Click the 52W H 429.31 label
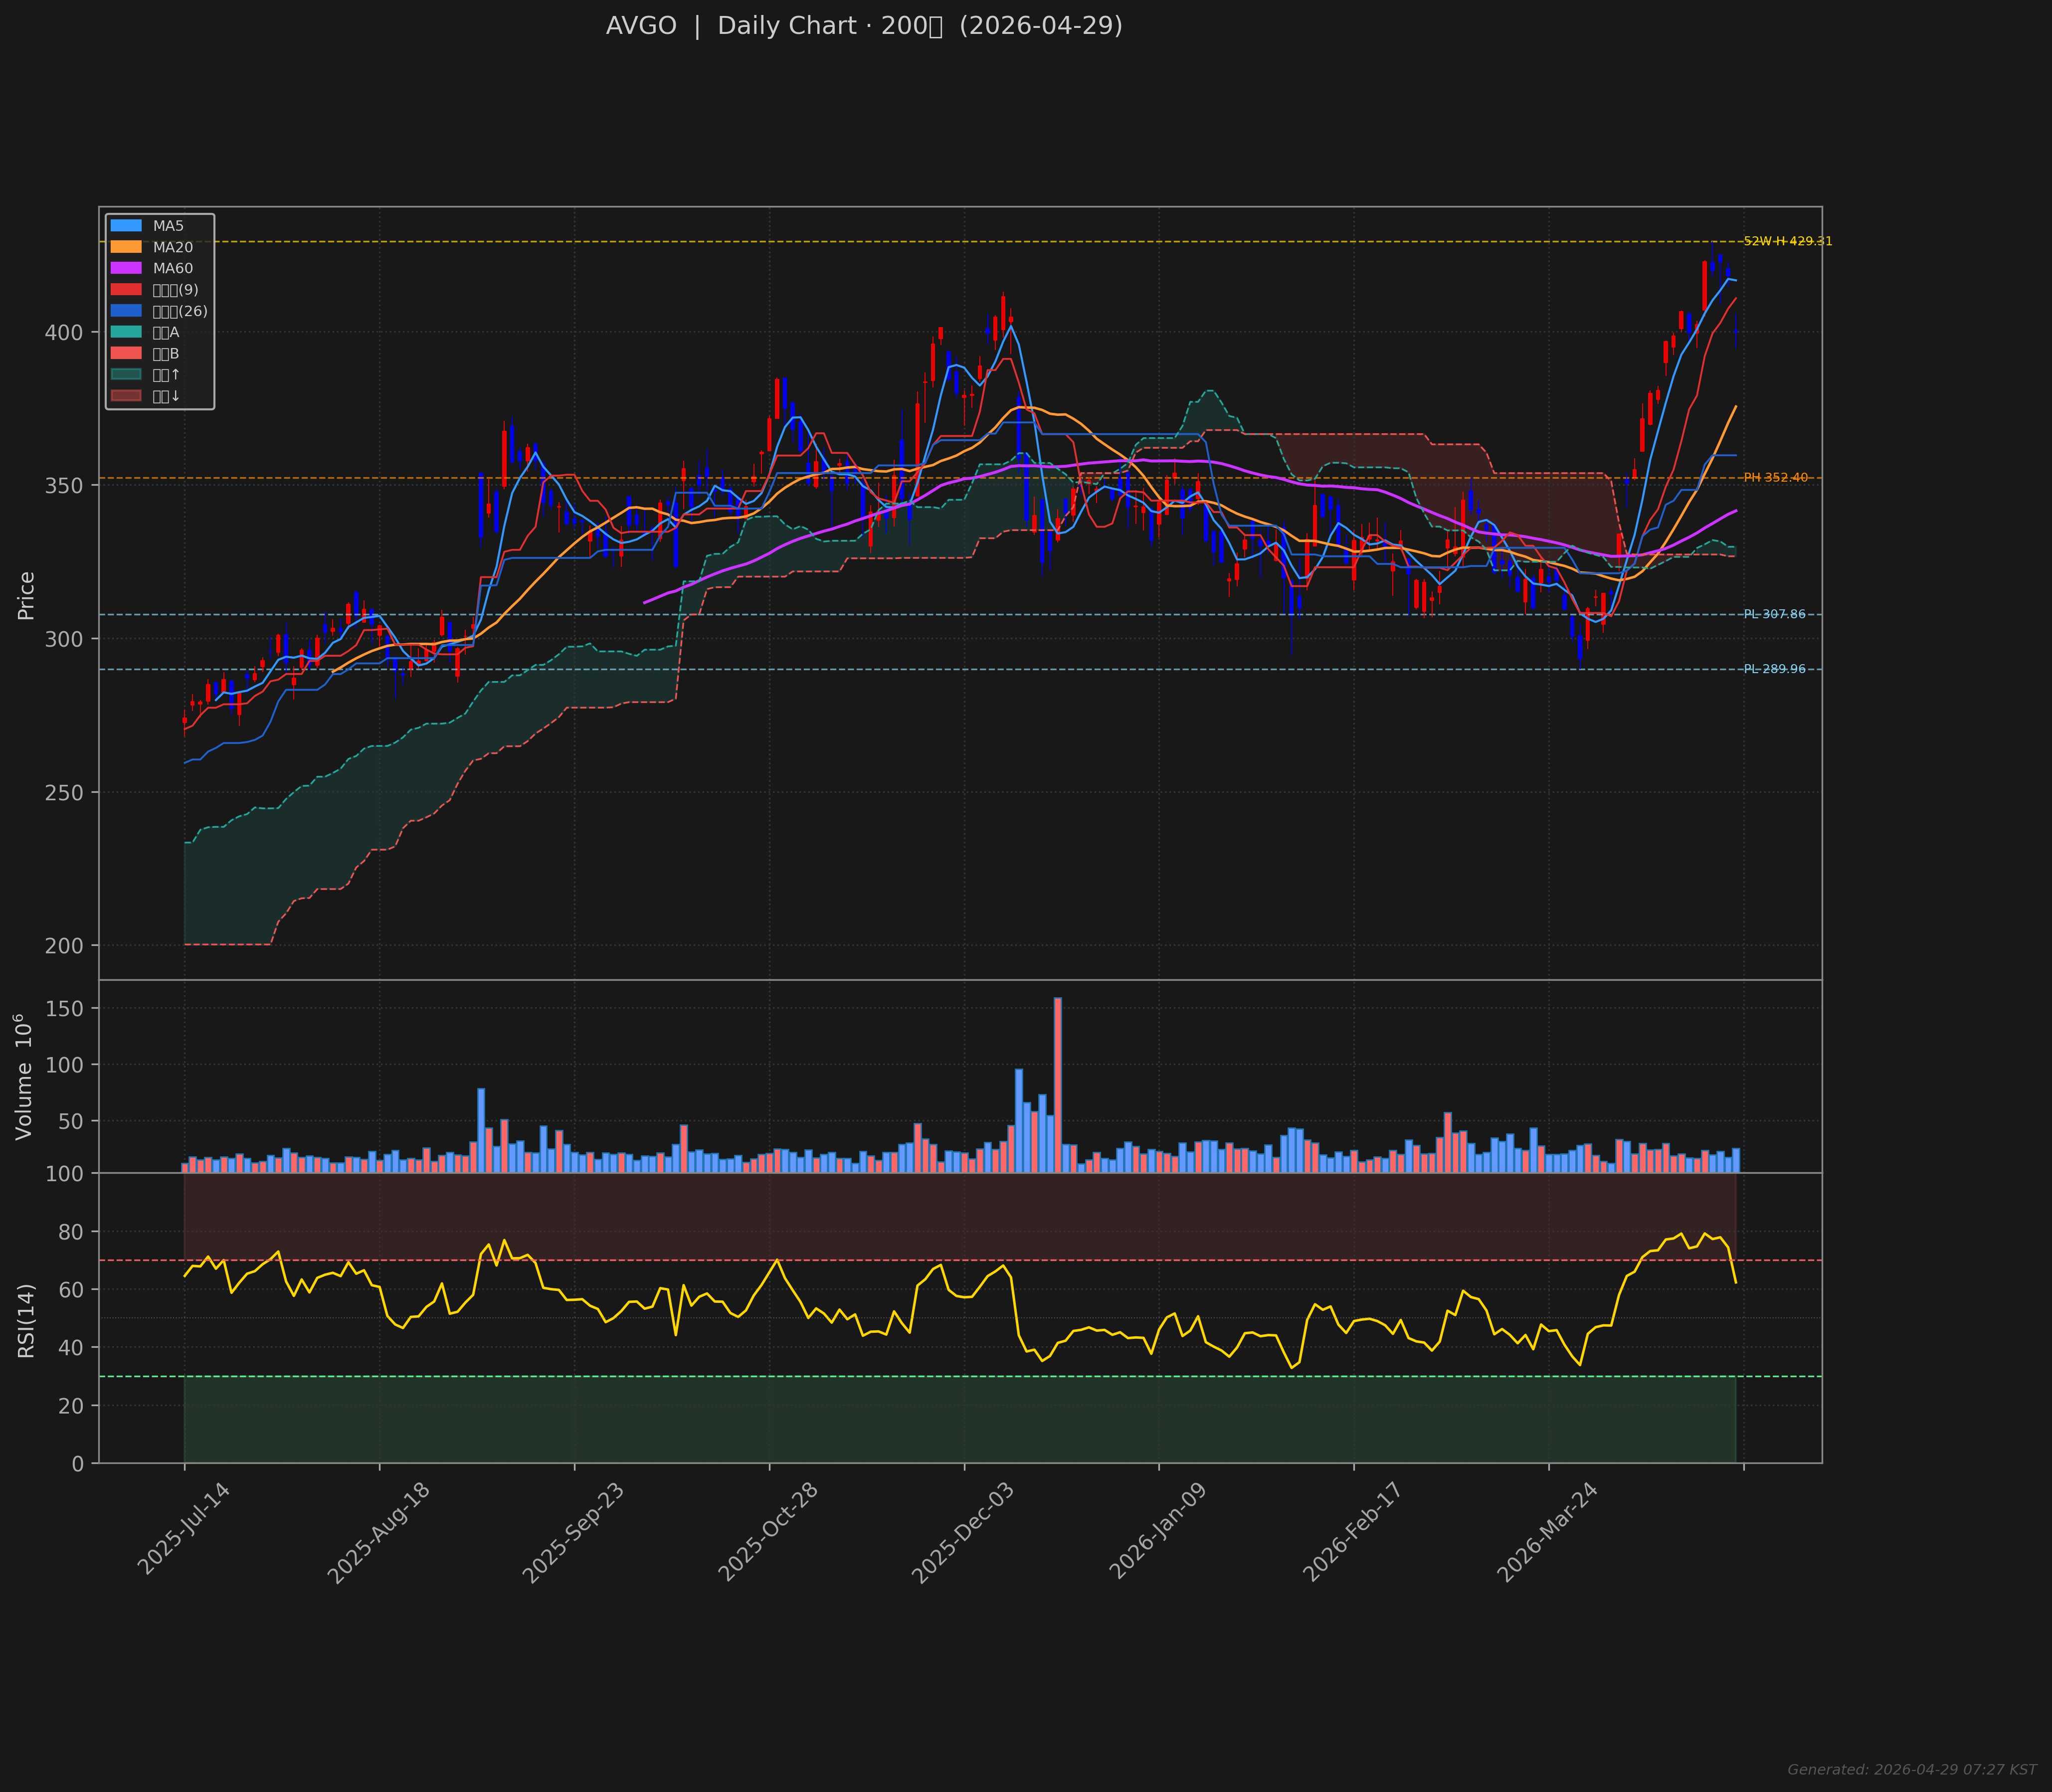Image resolution: width=2052 pixels, height=1792 pixels. pos(1787,241)
